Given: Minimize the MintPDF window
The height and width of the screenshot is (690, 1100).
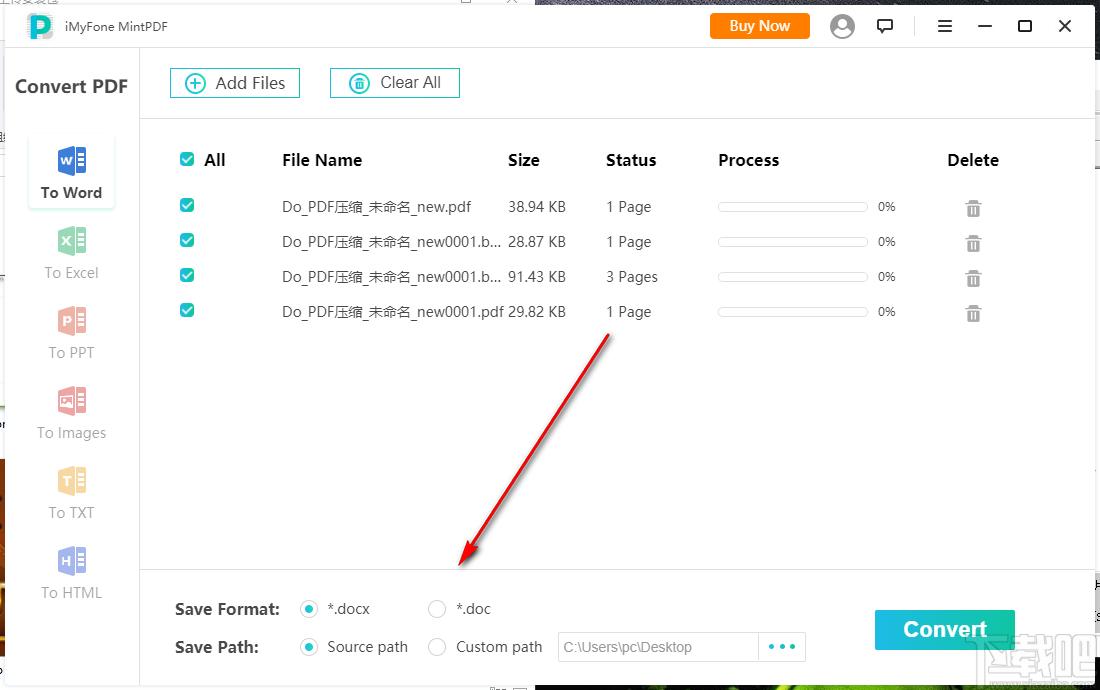Looking at the screenshot, I should (985, 26).
